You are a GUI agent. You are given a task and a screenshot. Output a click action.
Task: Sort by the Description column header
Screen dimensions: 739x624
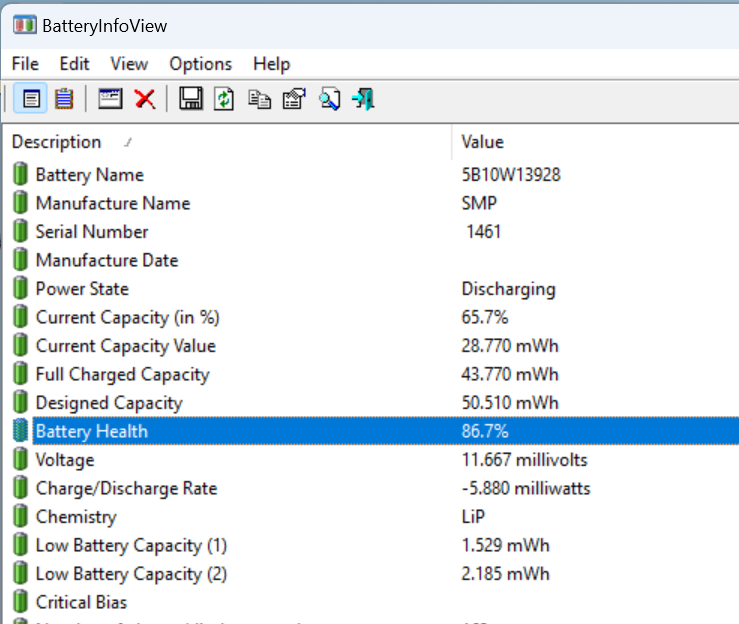coord(227,142)
